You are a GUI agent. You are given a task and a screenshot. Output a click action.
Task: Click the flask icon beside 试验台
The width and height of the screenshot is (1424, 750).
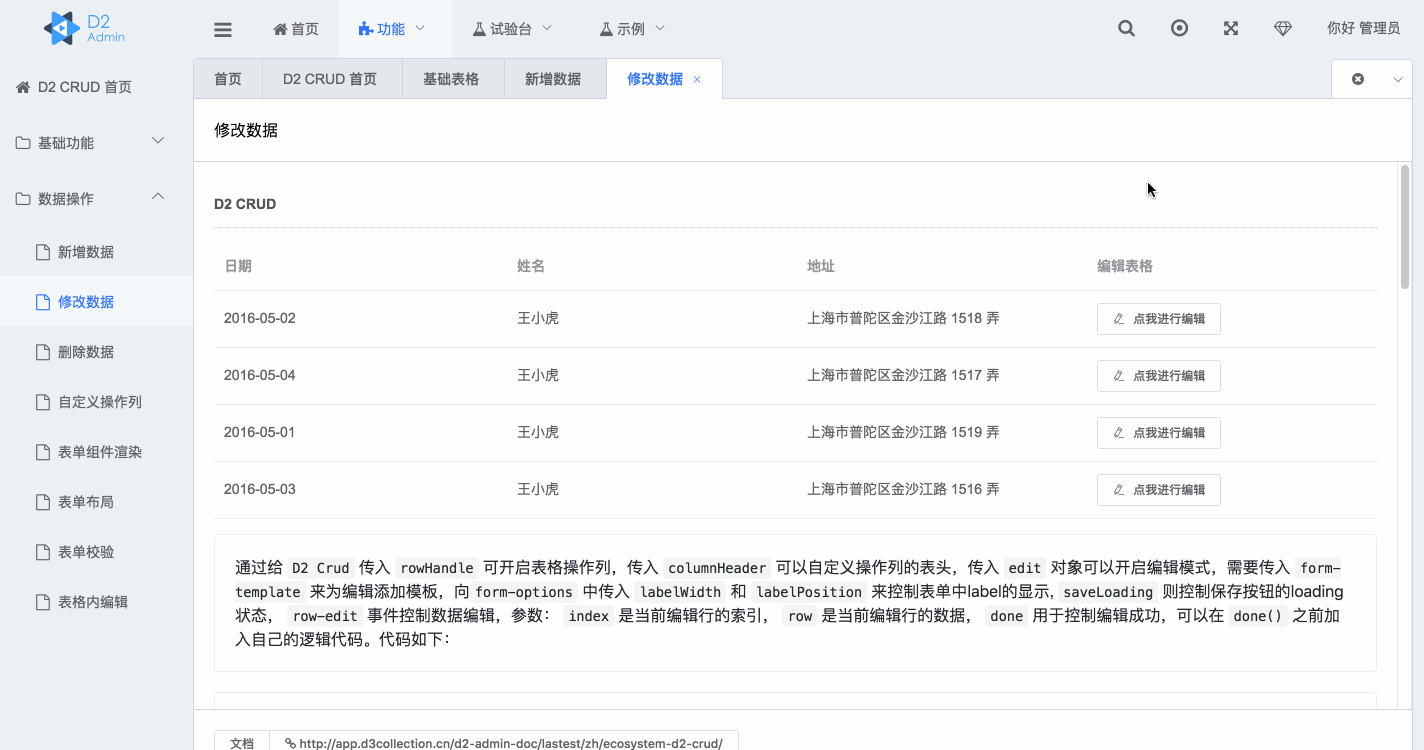[479, 29]
